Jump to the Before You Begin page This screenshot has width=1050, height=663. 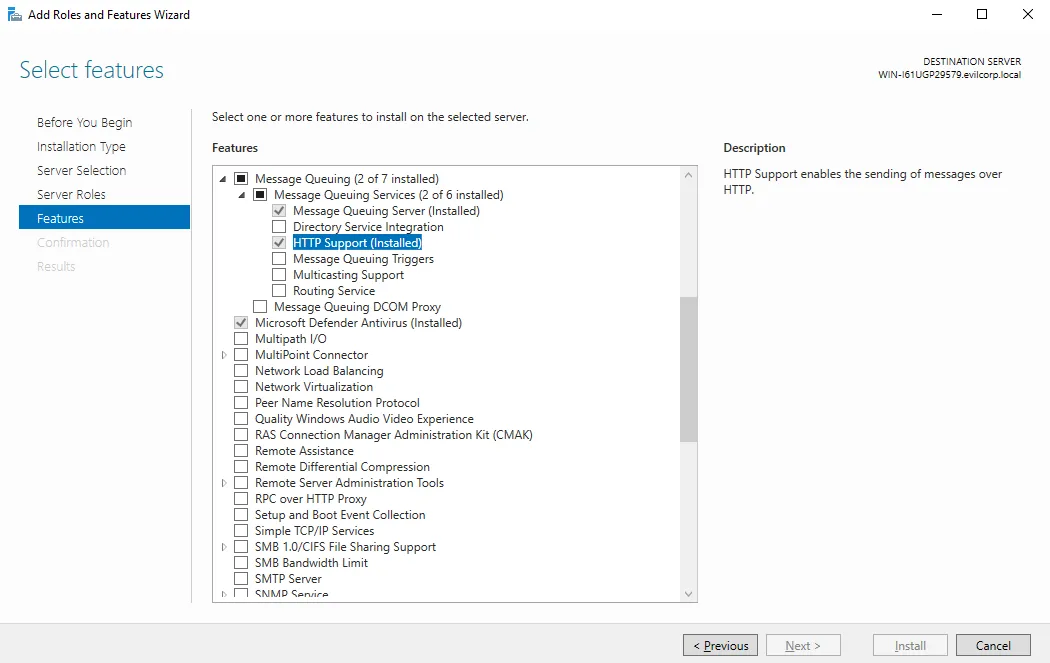(84, 122)
